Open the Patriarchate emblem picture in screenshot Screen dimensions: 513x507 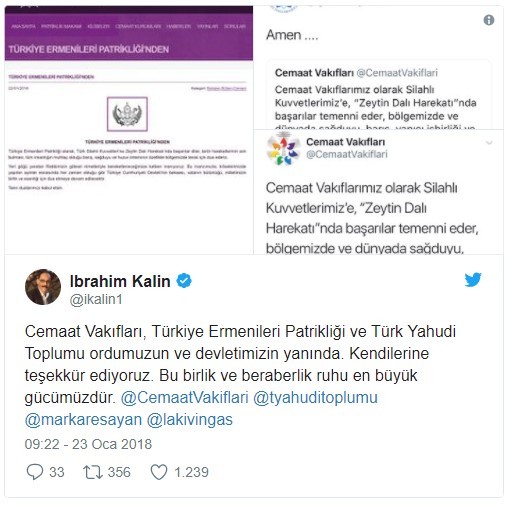point(127,114)
